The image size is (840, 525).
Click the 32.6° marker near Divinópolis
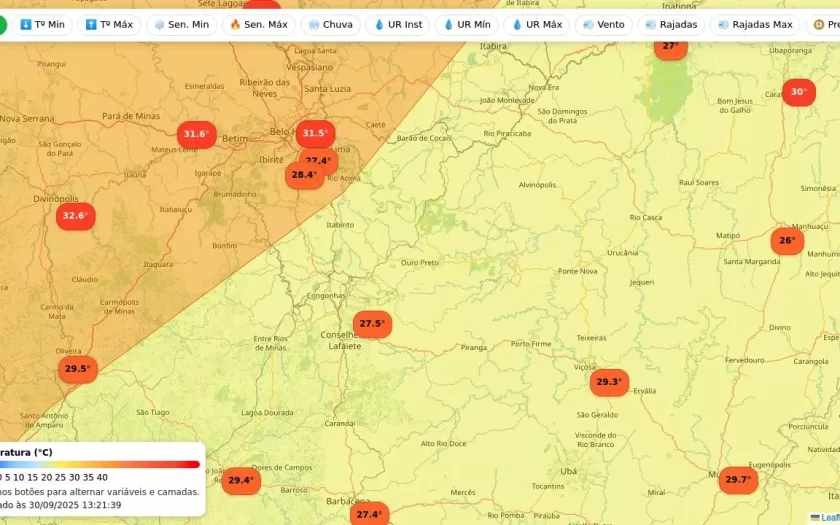coord(75,216)
